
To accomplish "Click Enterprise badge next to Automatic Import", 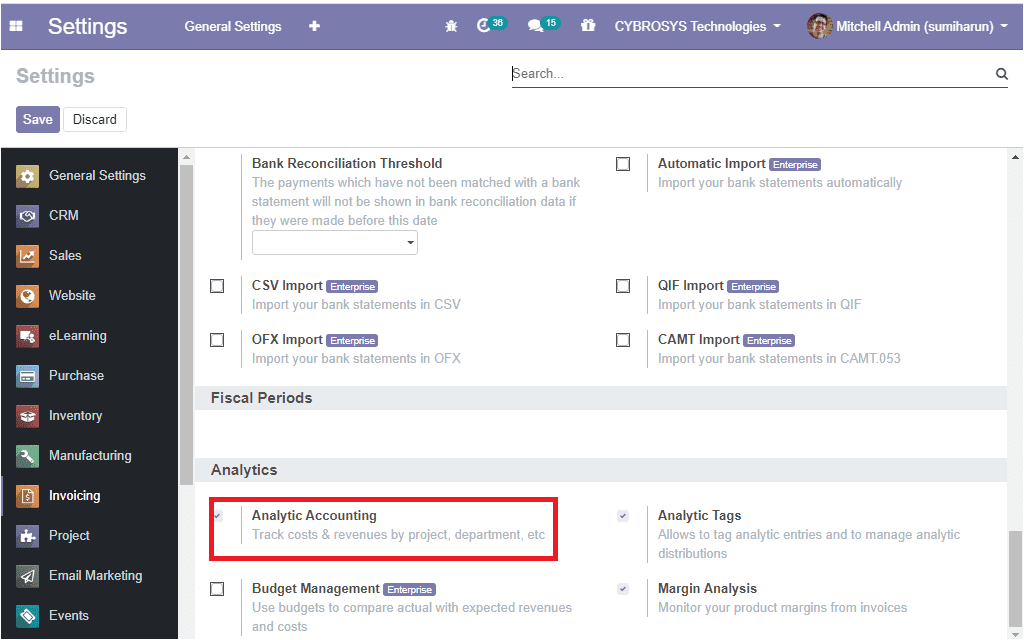I will click(x=795, y=165).
